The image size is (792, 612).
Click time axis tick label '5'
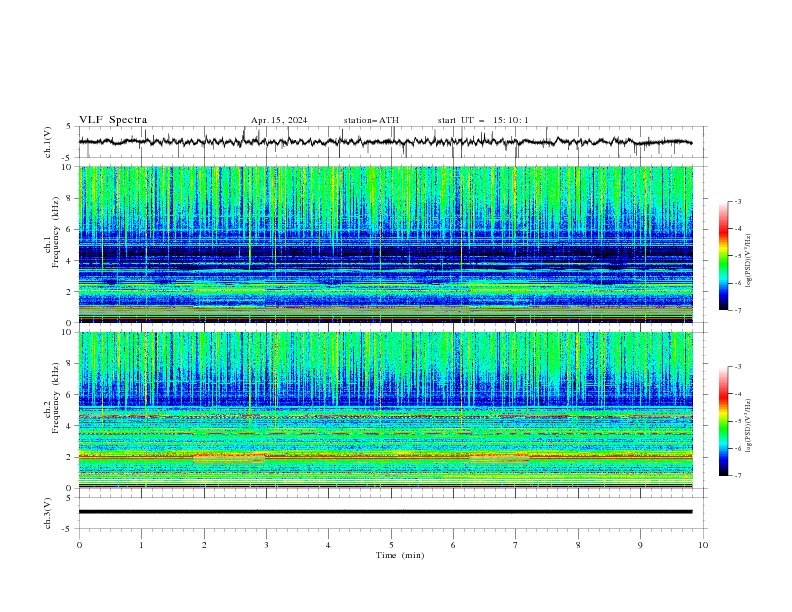pos(391,545)
